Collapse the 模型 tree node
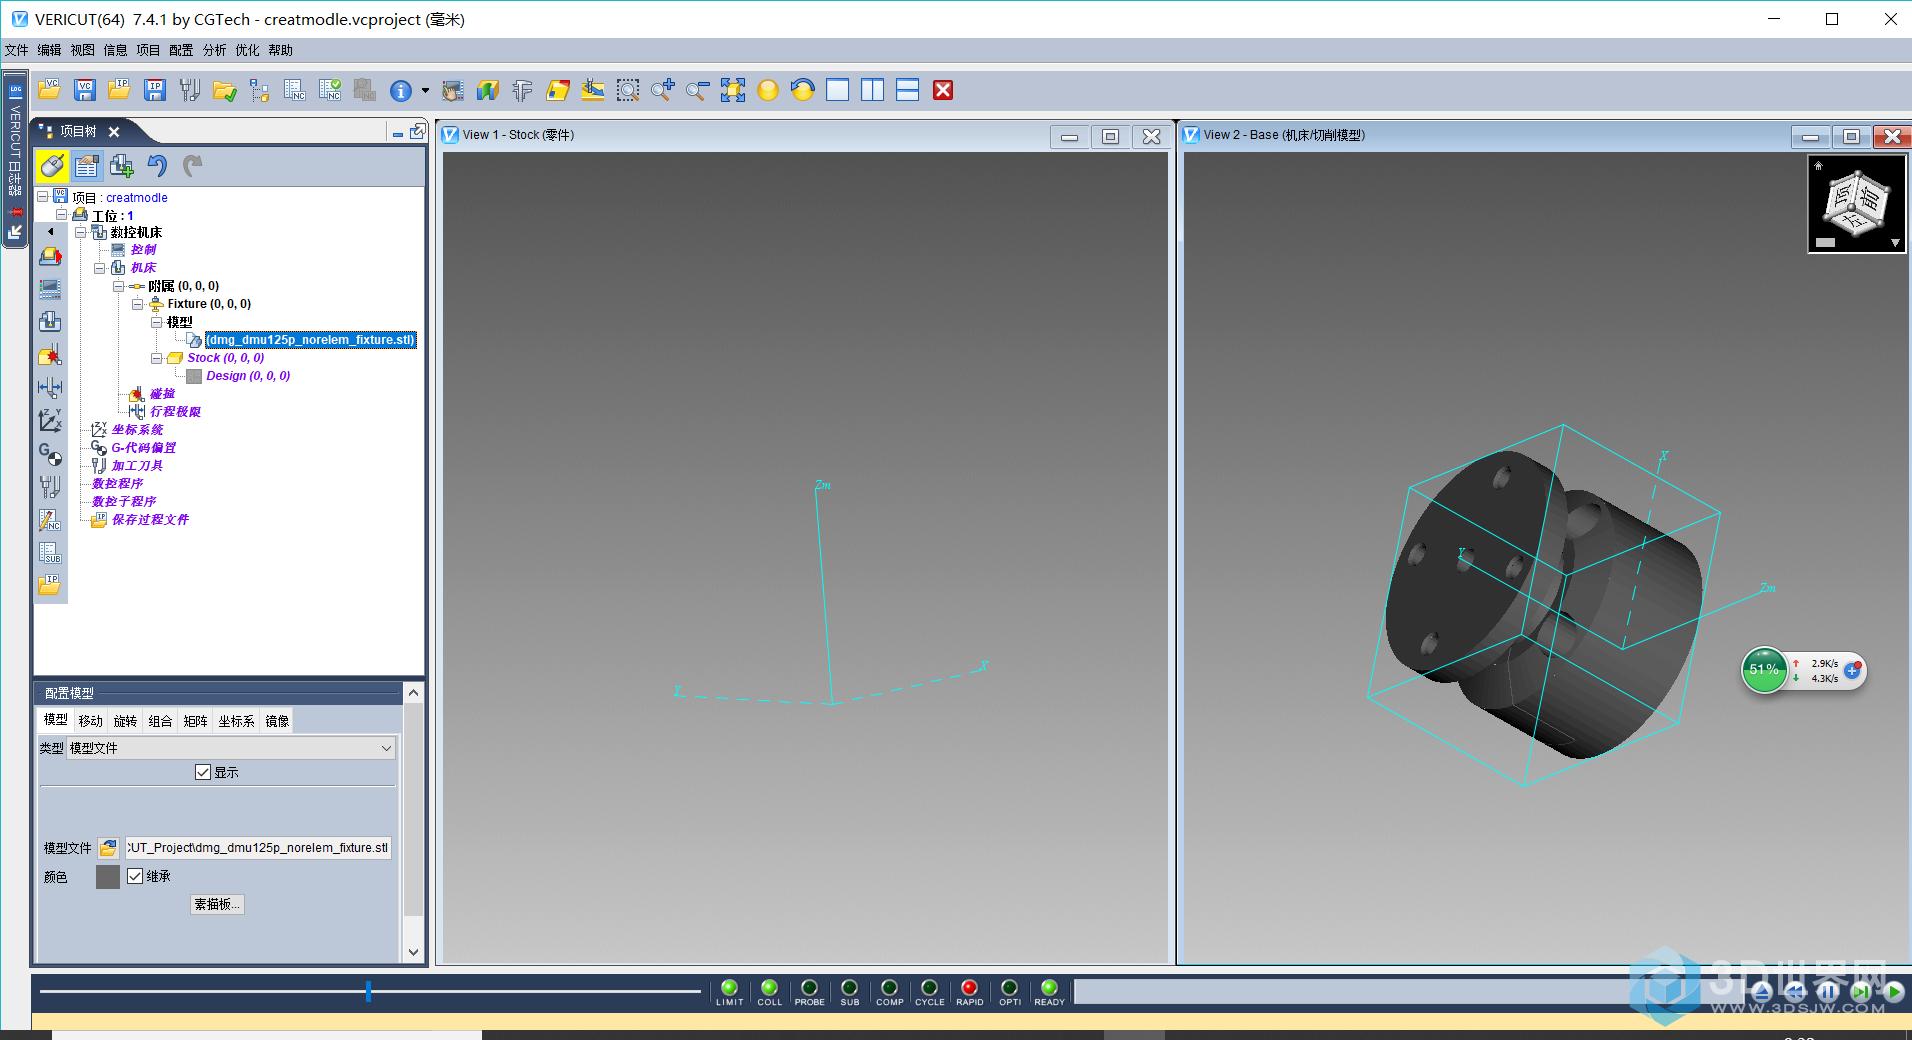1912x1040 pixels. click(157, 322)
